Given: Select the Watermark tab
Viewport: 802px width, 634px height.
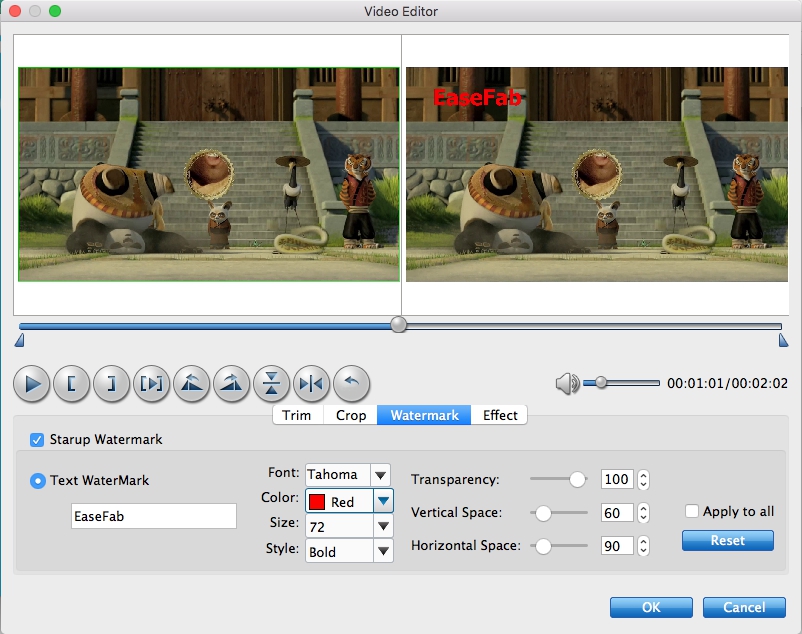Looking at the screenshot, I should (x=425, y=415).
